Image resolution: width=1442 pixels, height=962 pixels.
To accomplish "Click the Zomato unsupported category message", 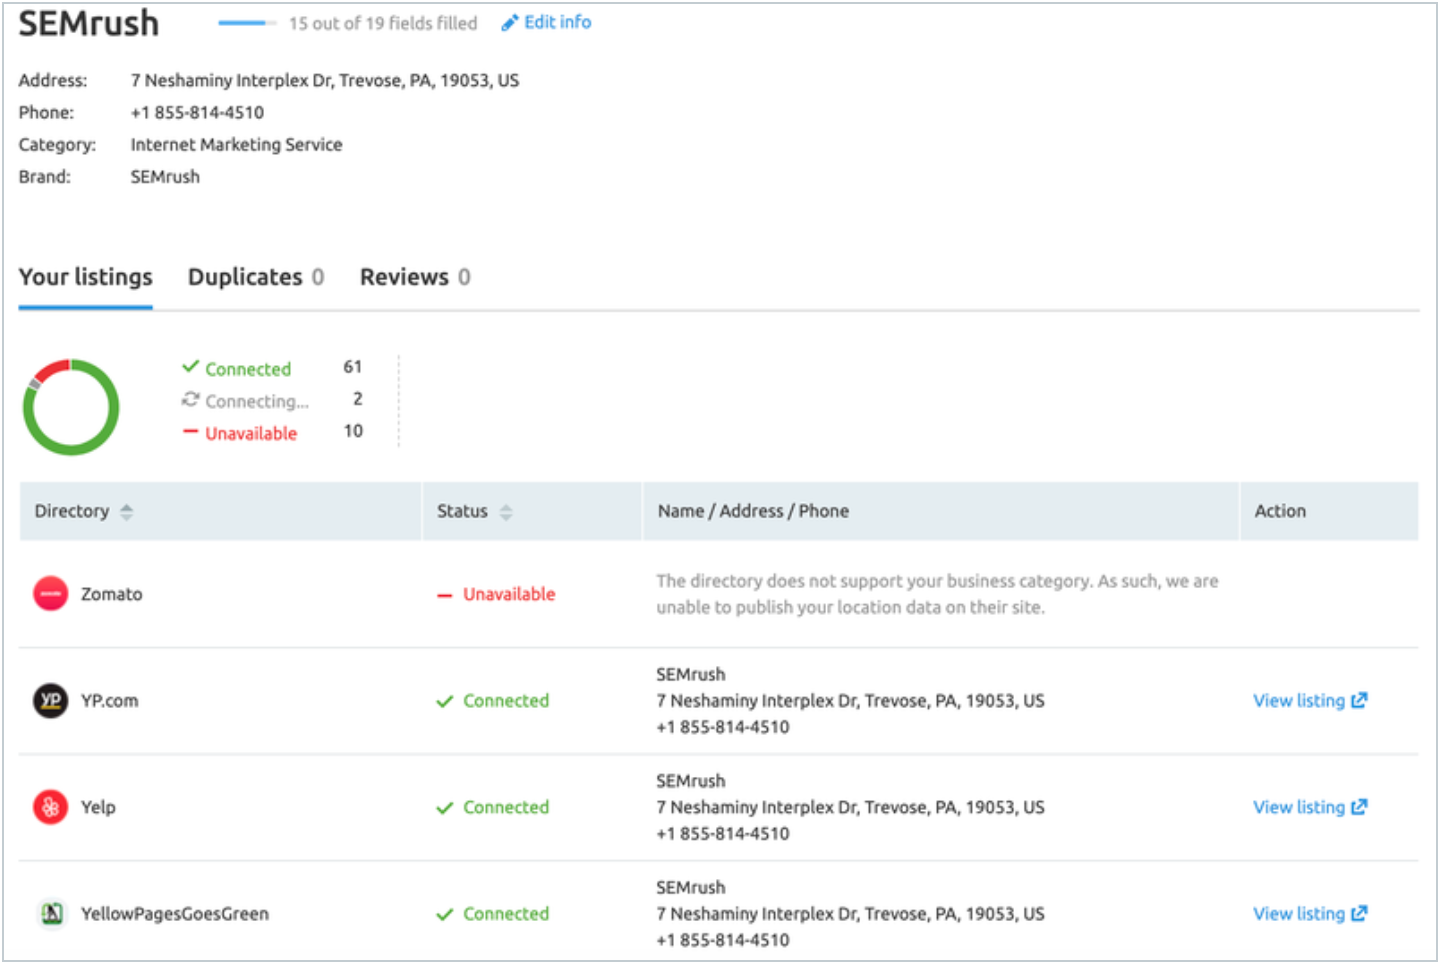I will [937, 594].
